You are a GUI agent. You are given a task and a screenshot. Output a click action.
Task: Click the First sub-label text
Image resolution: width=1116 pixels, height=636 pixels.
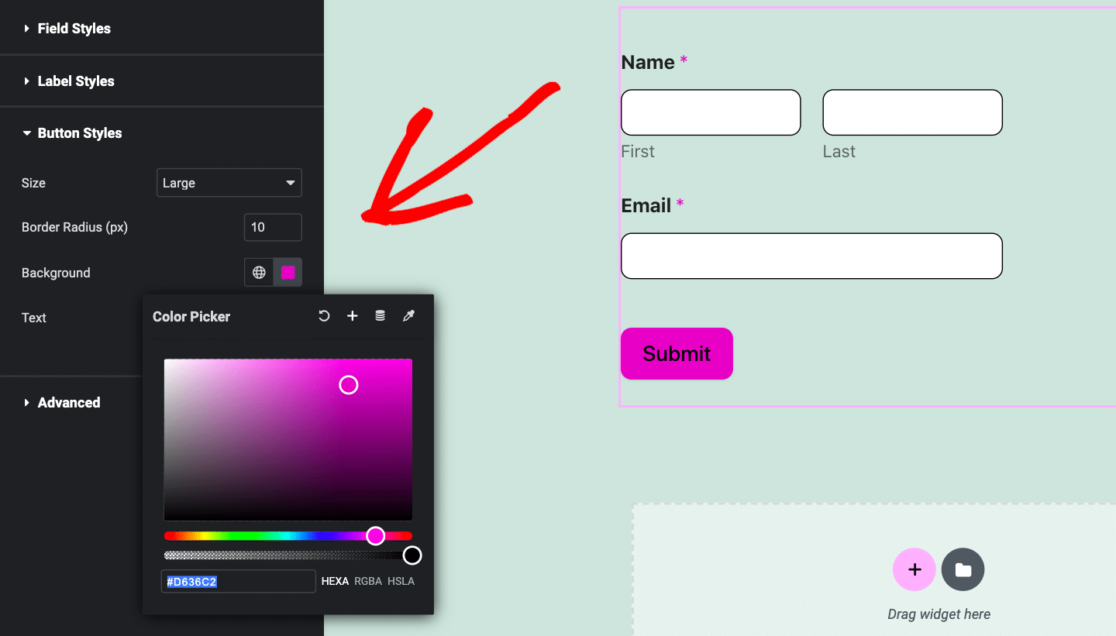pos(638,152)
